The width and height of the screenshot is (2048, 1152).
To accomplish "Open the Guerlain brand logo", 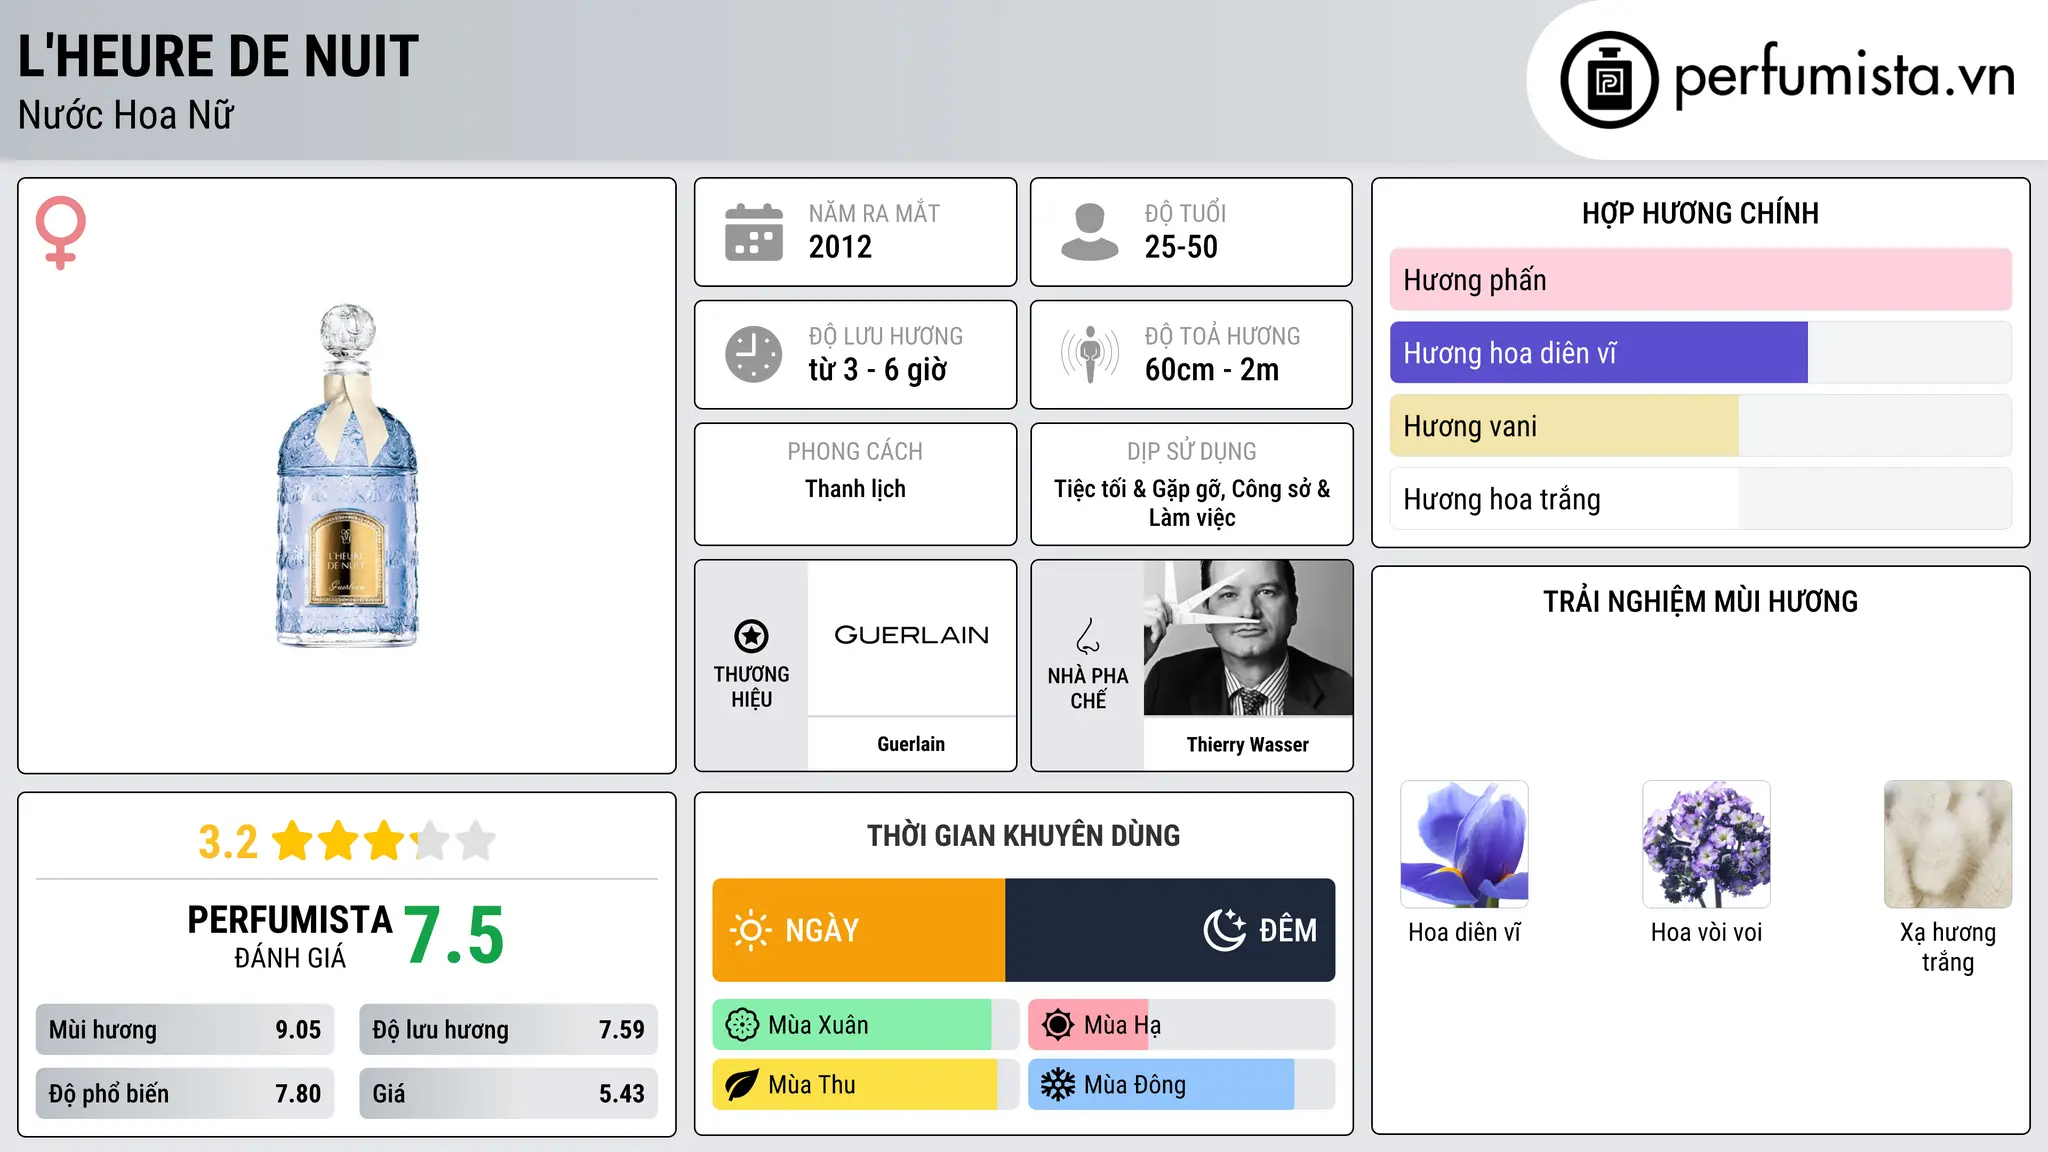I will point(911,636).
